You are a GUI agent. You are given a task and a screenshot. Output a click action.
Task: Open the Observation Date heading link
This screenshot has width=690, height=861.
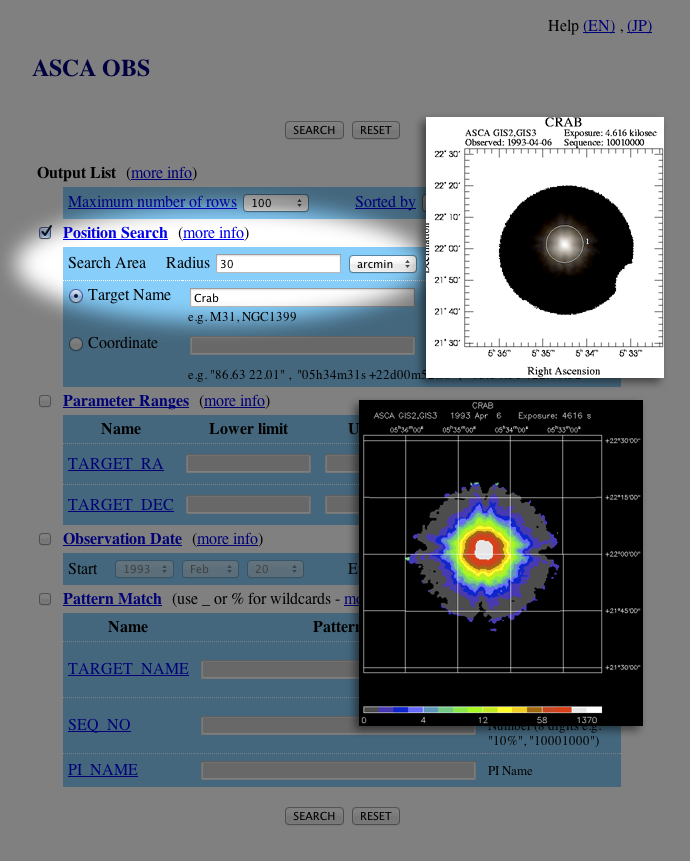[122, 539]
